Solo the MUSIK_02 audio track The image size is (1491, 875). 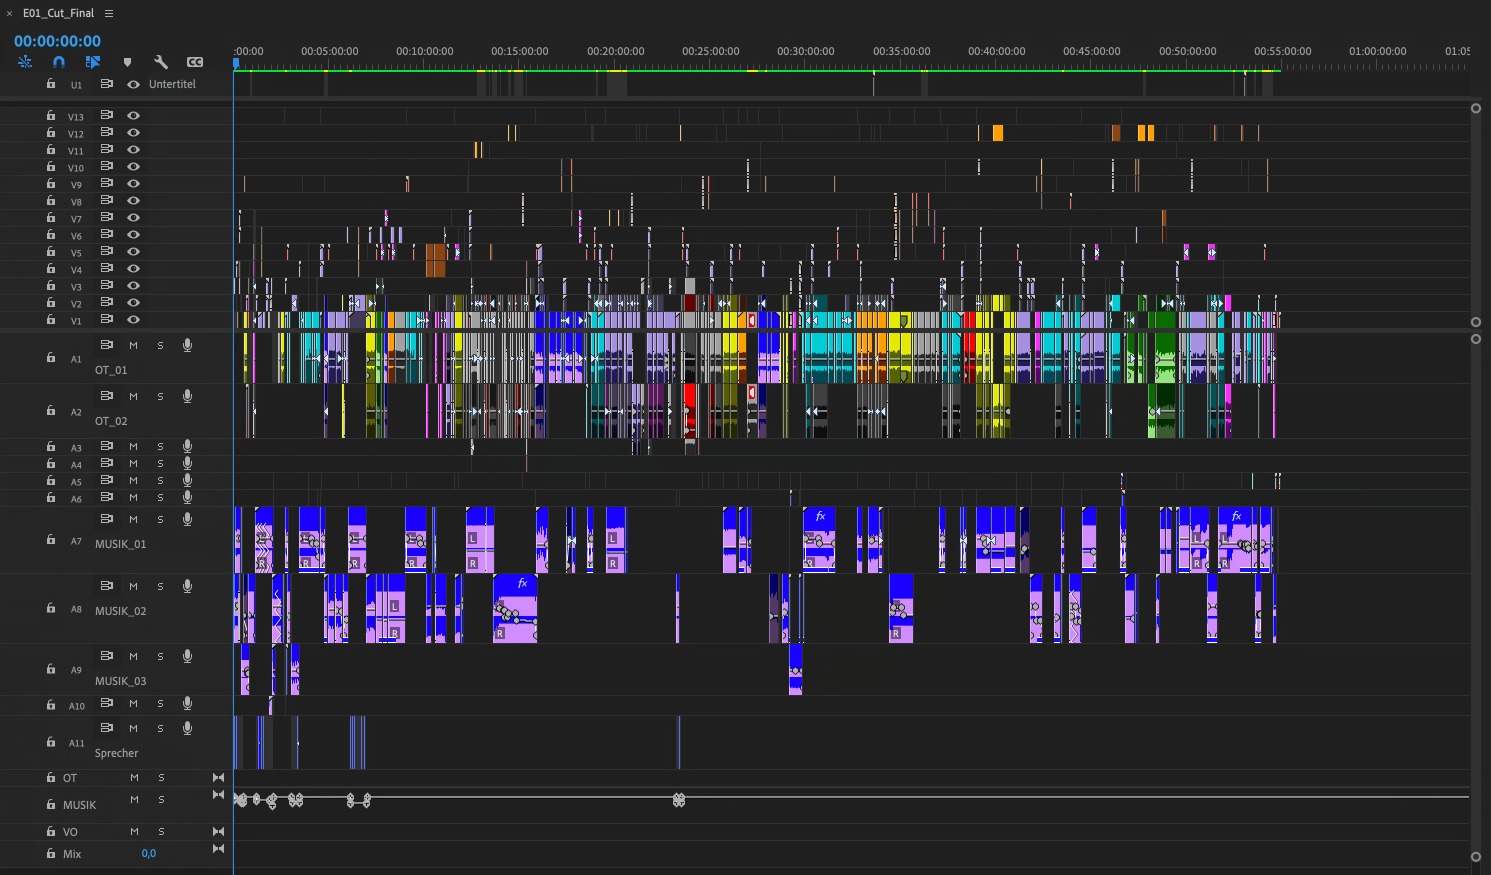[160, 586]
